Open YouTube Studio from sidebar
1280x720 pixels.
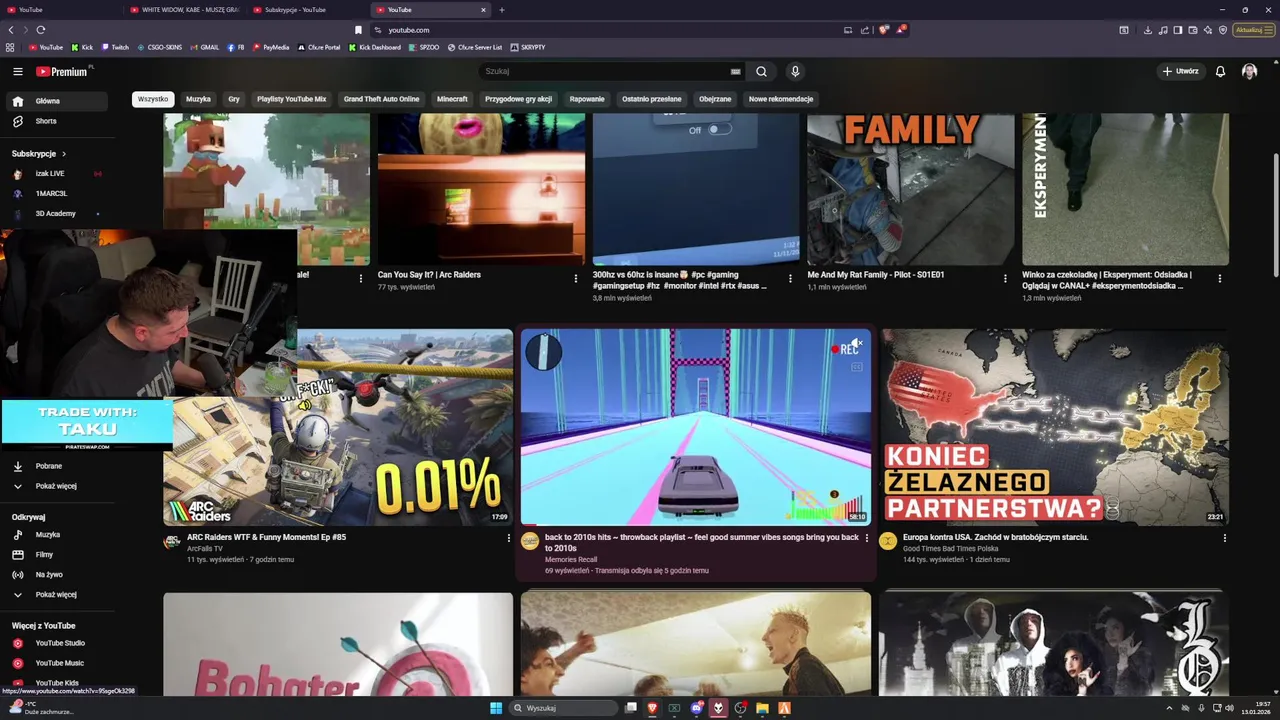[x=59, y=643]
